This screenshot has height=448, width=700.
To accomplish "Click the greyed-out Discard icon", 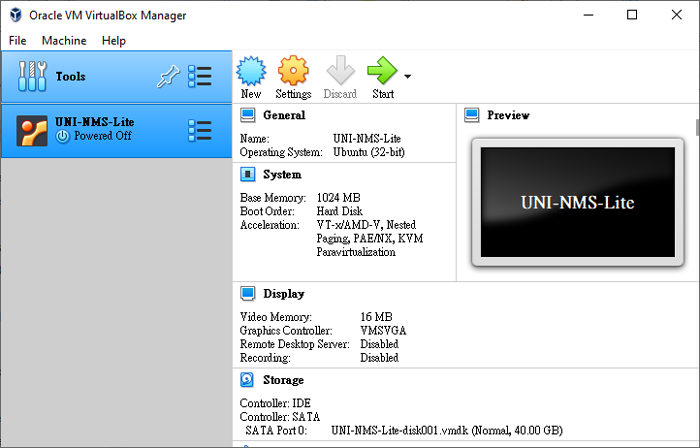I will pos(340,71).
